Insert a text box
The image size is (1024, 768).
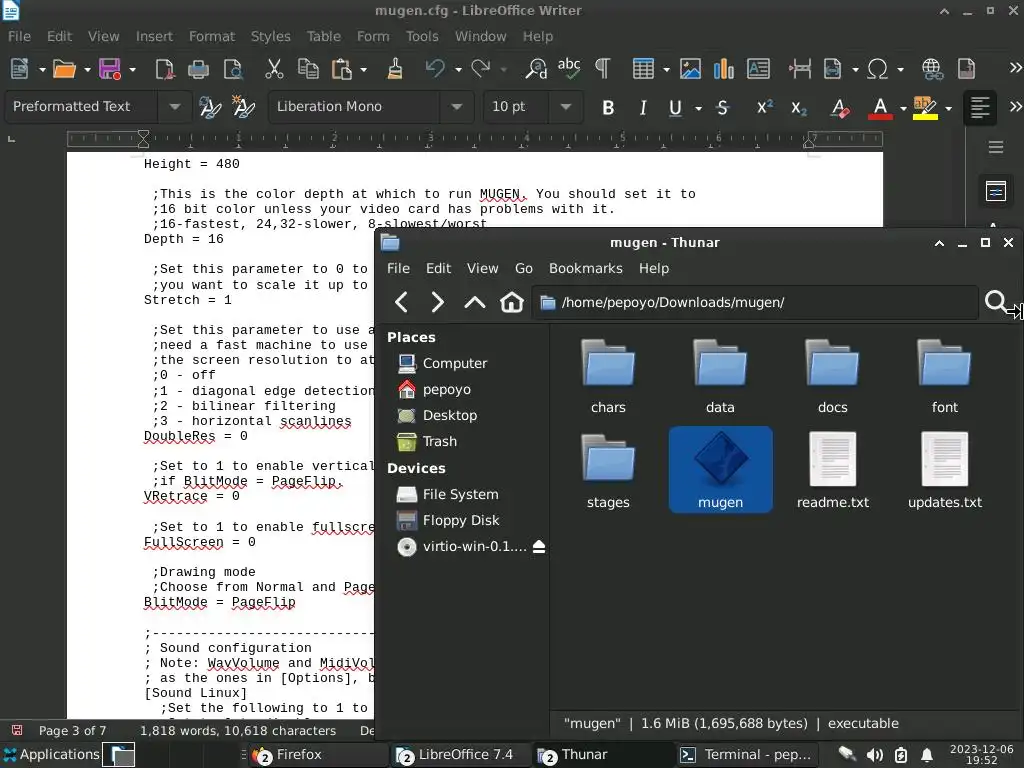758,69
